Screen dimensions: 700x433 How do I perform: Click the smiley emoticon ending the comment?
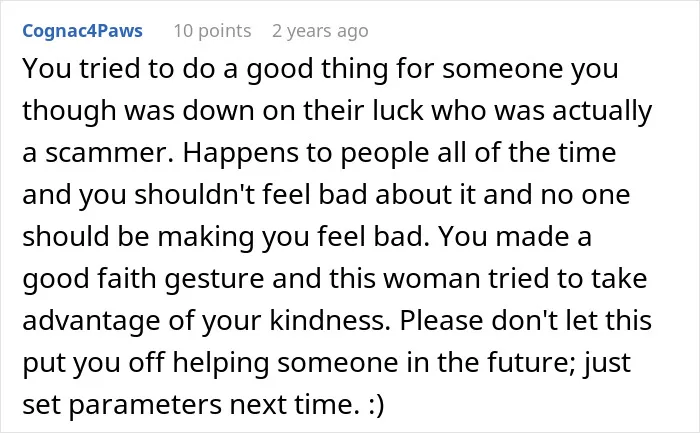pyautogui.click(x=376, y=404)
